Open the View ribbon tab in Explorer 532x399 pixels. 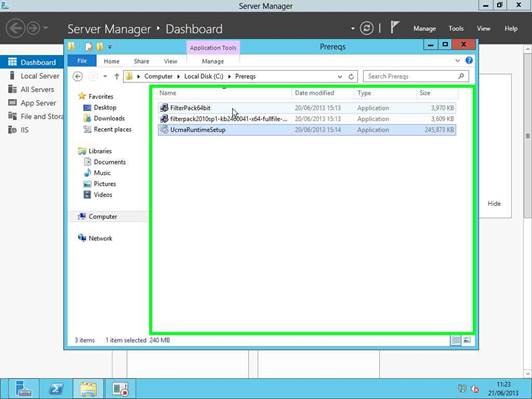point(171,61)
